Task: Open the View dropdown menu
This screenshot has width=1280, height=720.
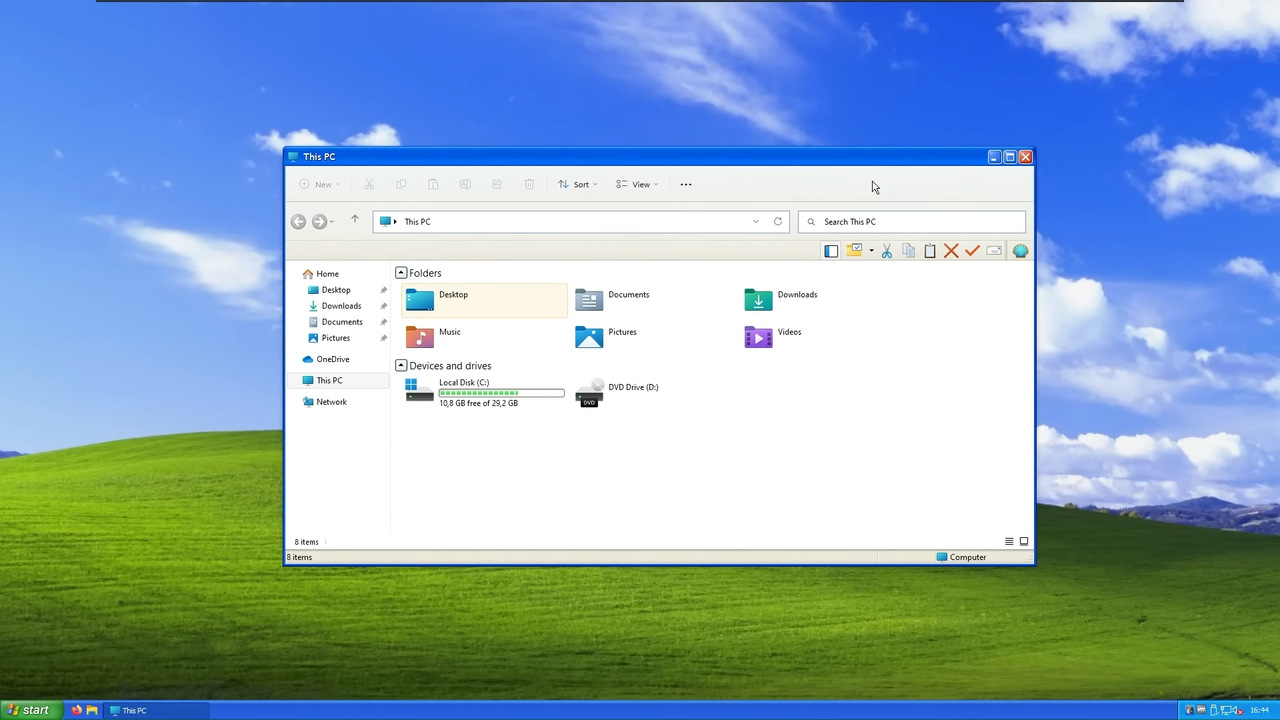Action: pyautogui.click(x=638, y=184)
